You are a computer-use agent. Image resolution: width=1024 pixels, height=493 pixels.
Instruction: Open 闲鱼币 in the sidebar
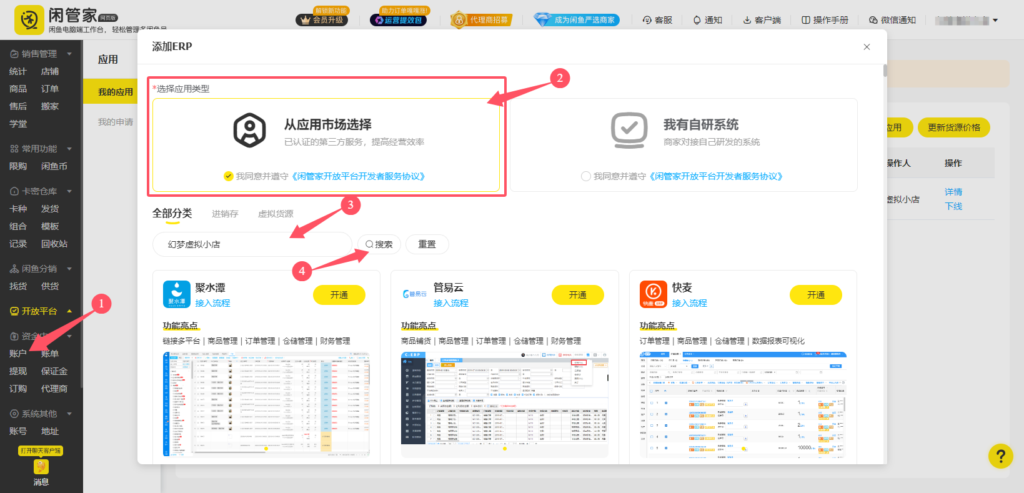54,166
